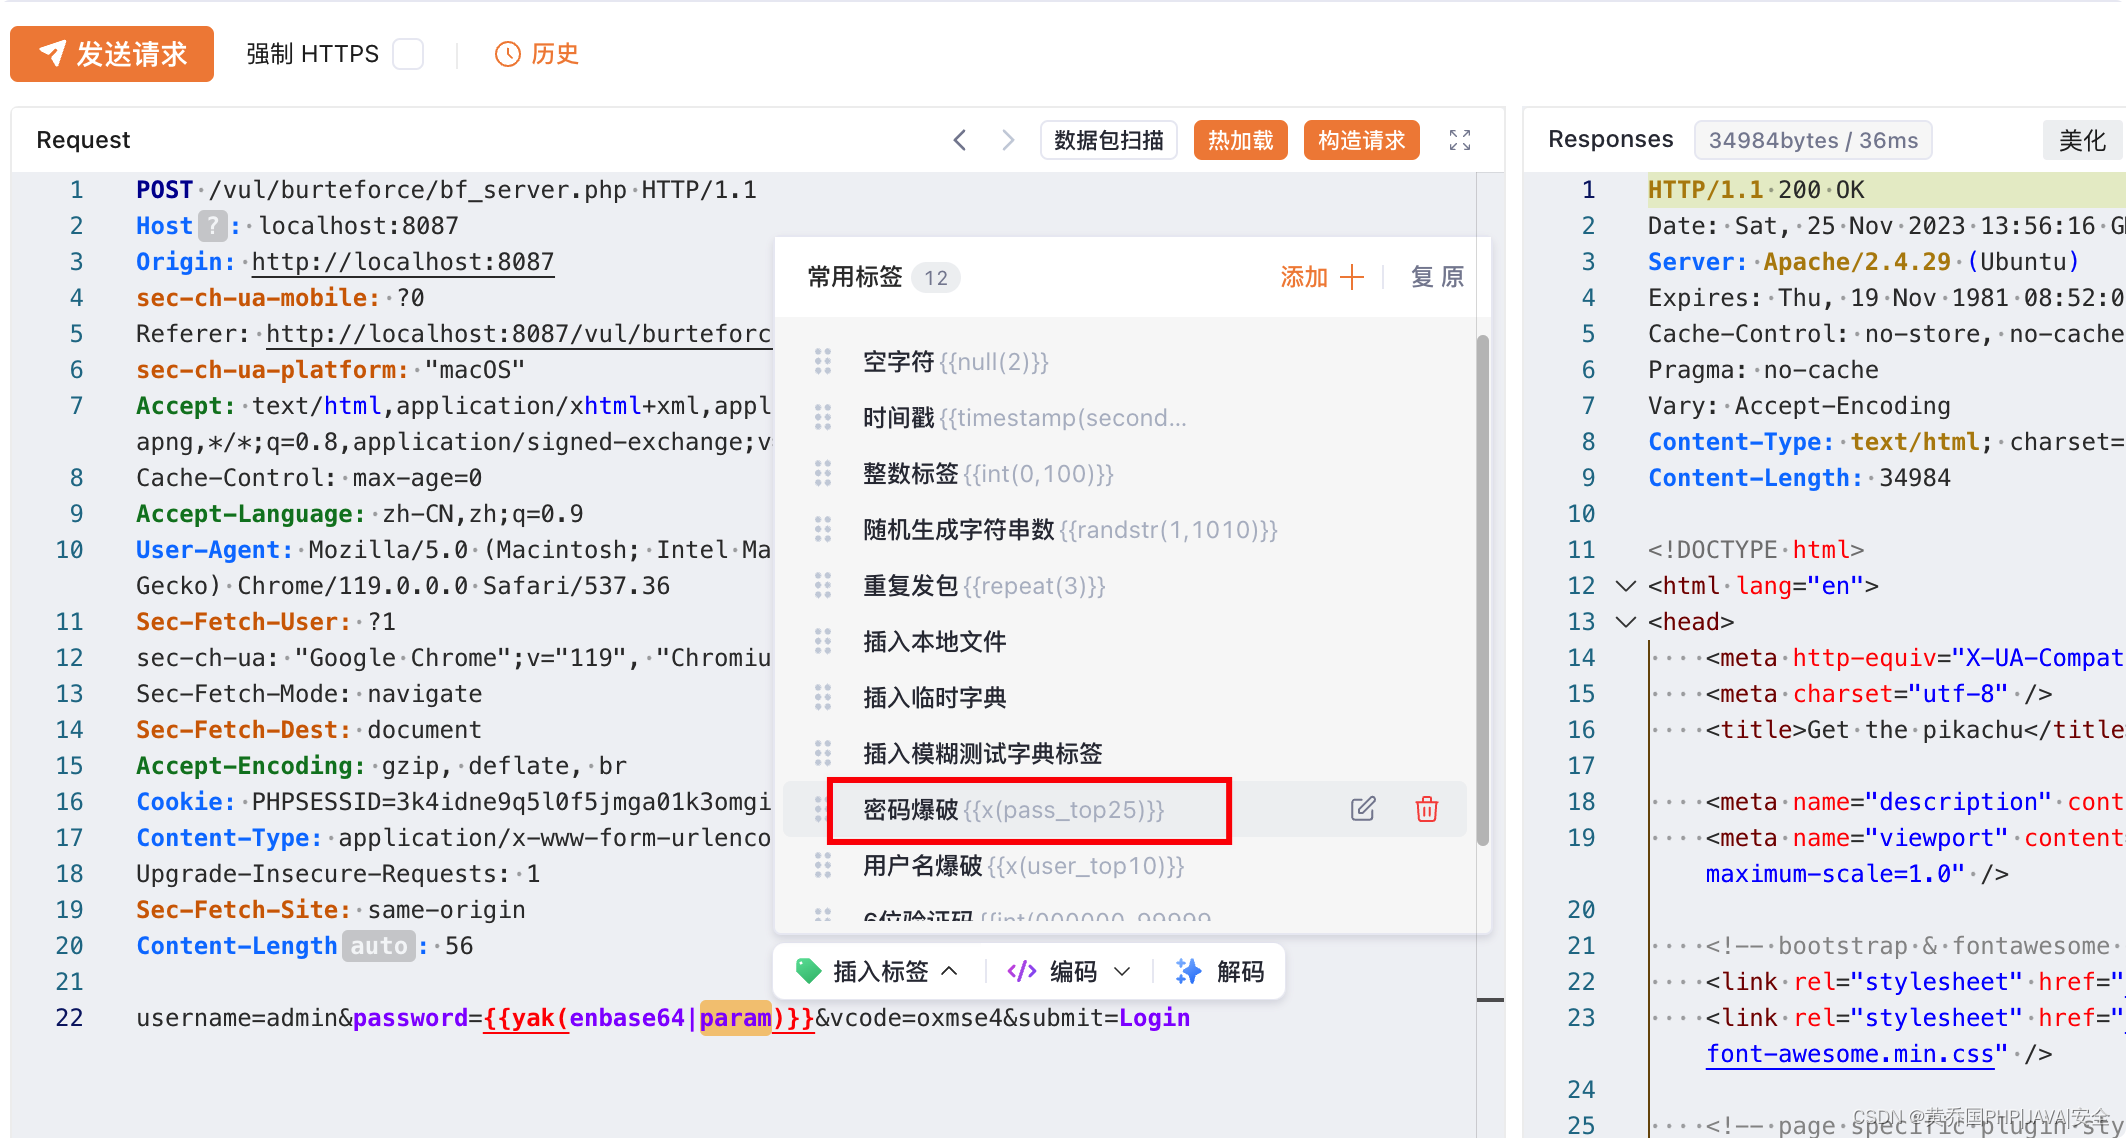
Task: Grab the drag handle of 随机生成字符串数 tag
Action: click(823, 530)
